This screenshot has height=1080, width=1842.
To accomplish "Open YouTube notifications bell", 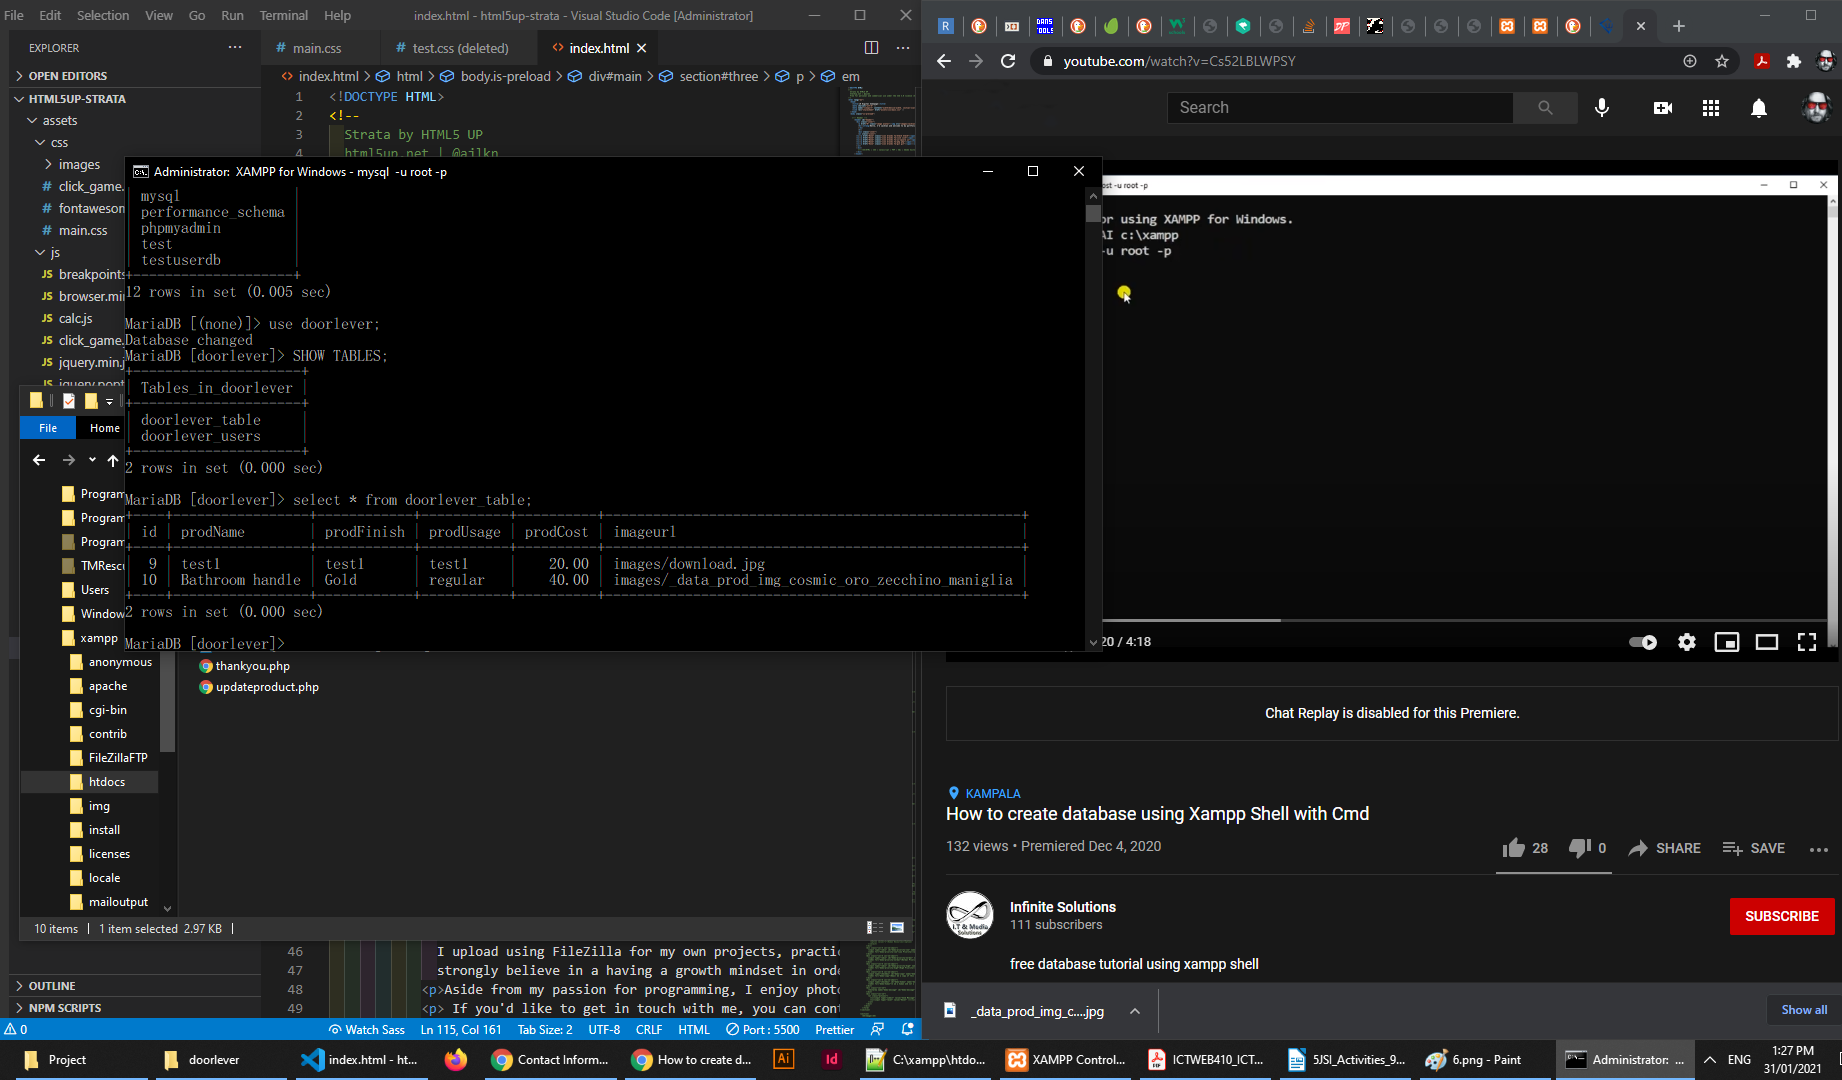I will 1759,107.
